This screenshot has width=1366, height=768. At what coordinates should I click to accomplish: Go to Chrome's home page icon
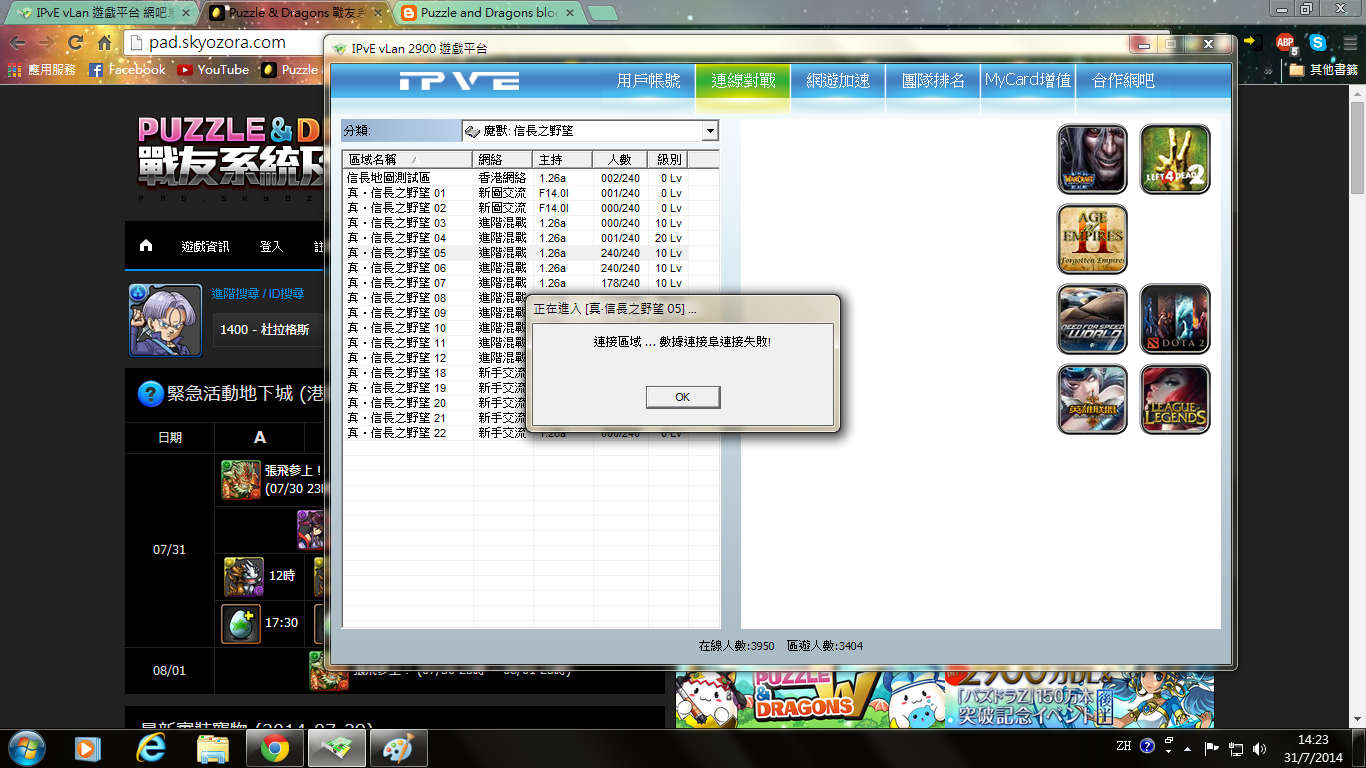(x=104, y=43)
